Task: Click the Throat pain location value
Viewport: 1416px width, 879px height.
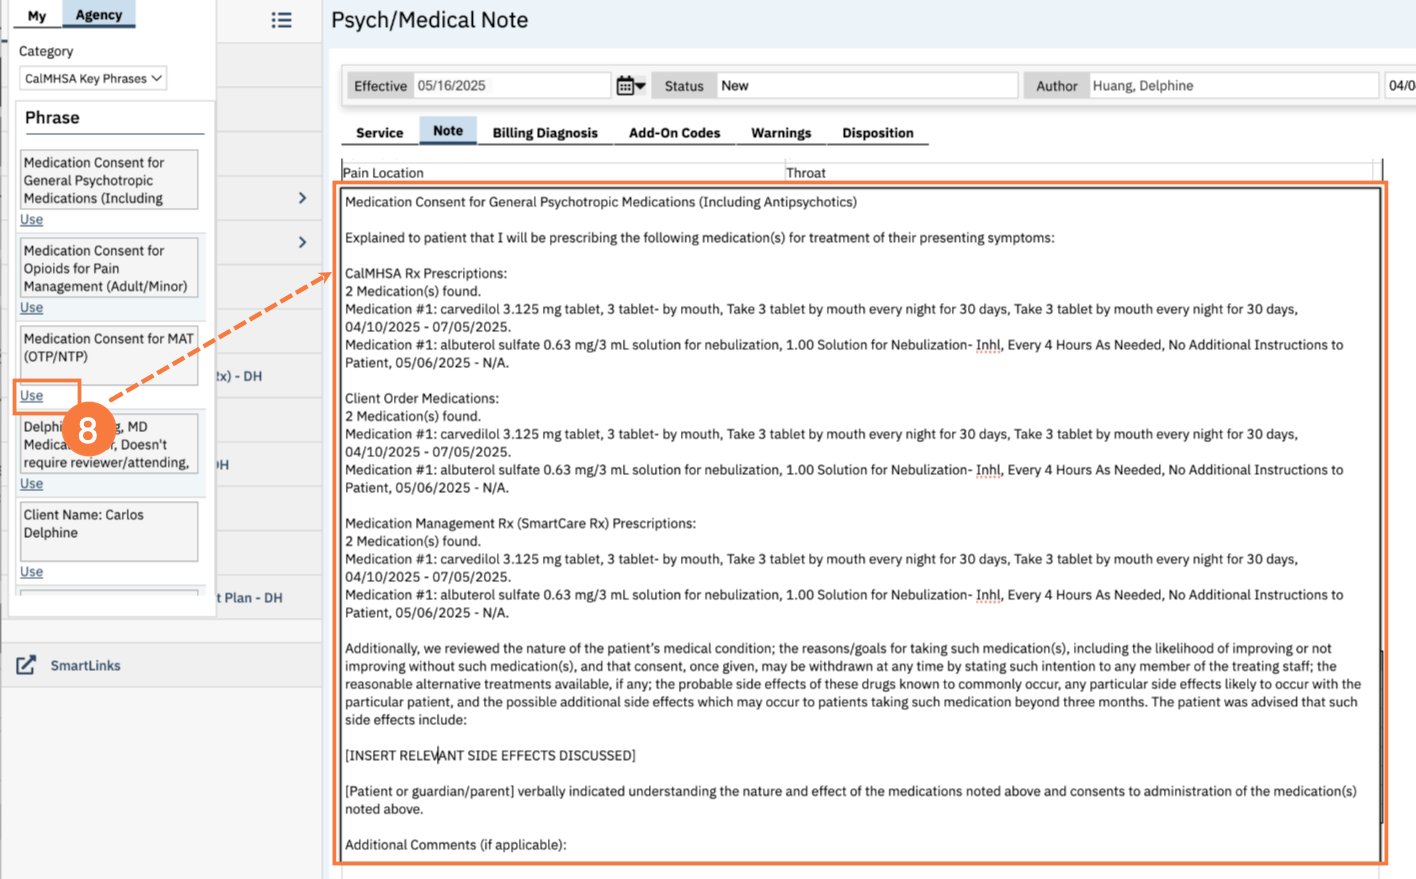Action: click(x=806, y=173)
